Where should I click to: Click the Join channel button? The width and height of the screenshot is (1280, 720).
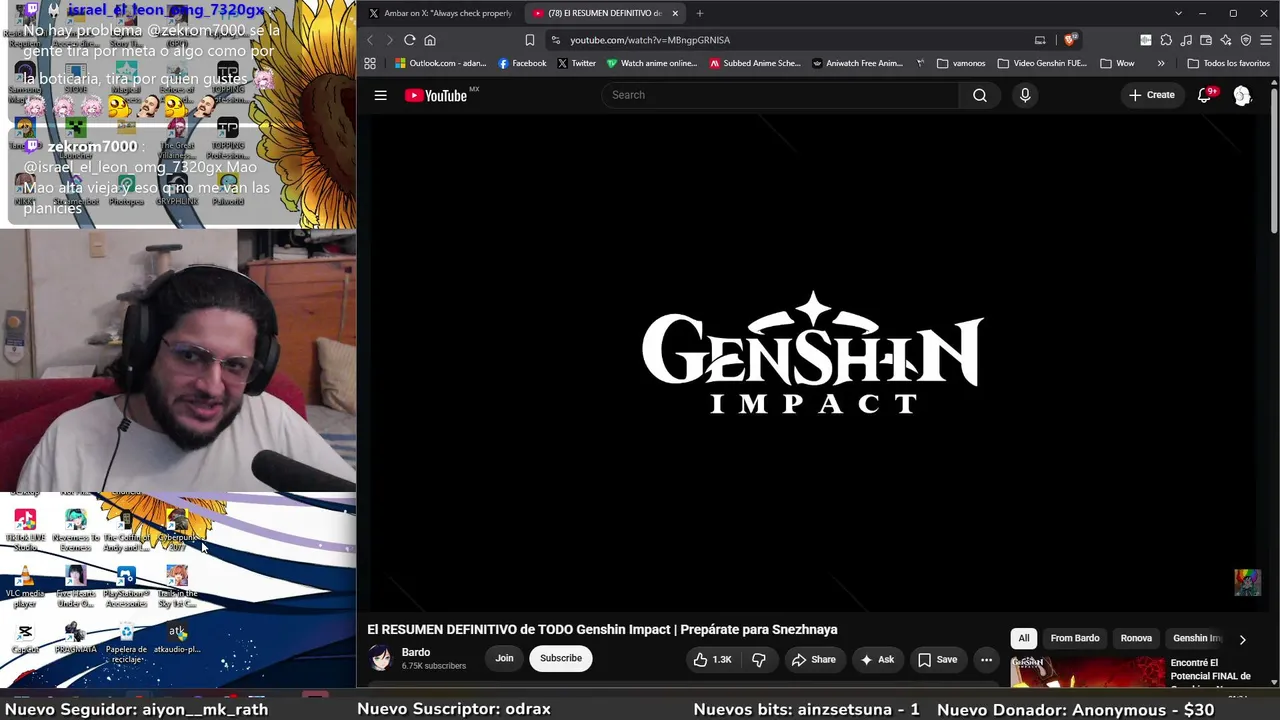[x=504, y=658]
